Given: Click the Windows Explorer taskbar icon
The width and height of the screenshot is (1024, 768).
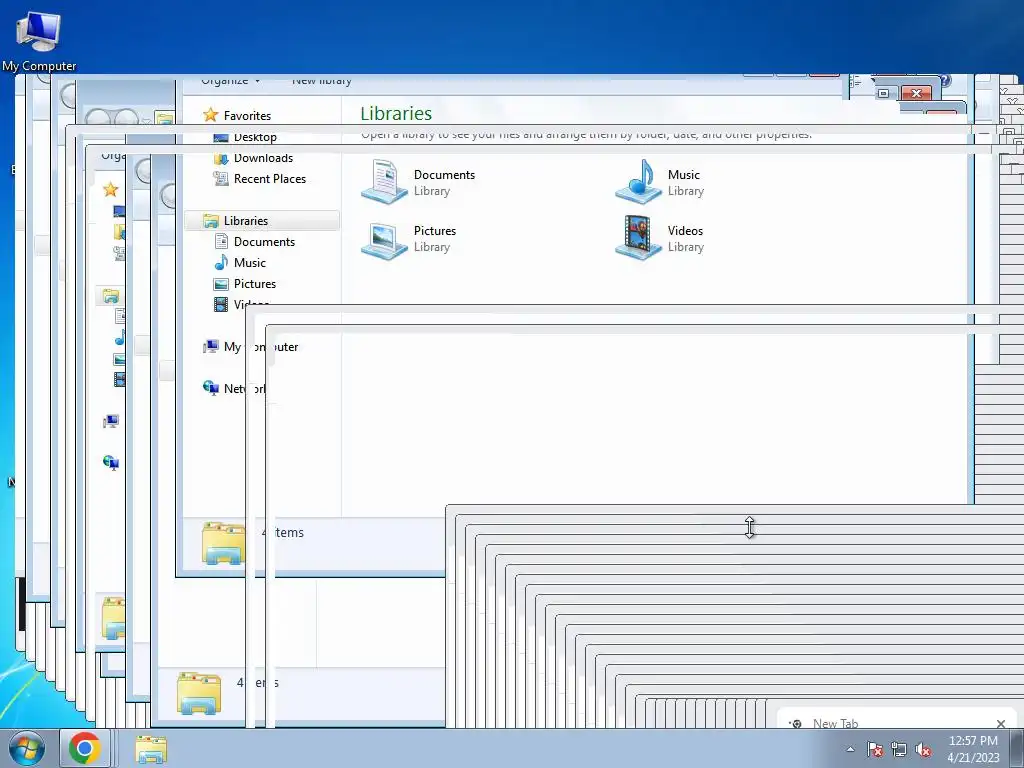Looking at the screenshot, I should [151, 749].
